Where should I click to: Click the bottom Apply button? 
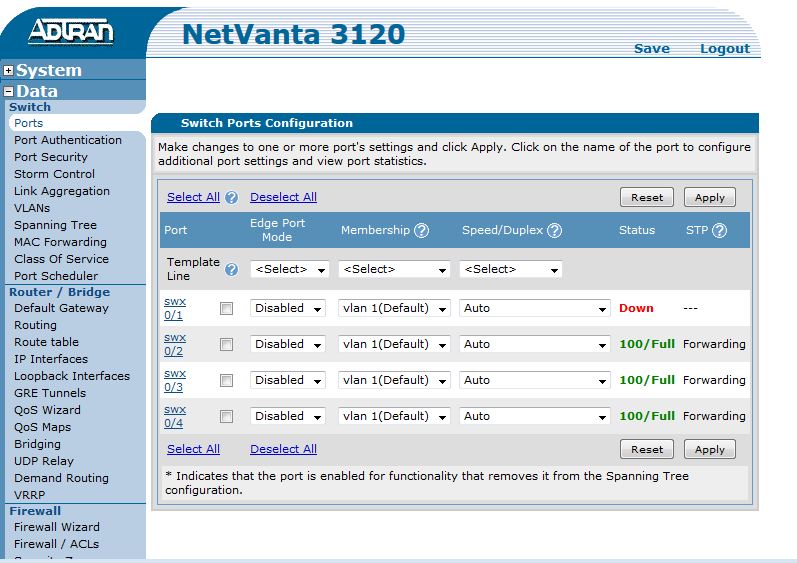pos(710,450)
